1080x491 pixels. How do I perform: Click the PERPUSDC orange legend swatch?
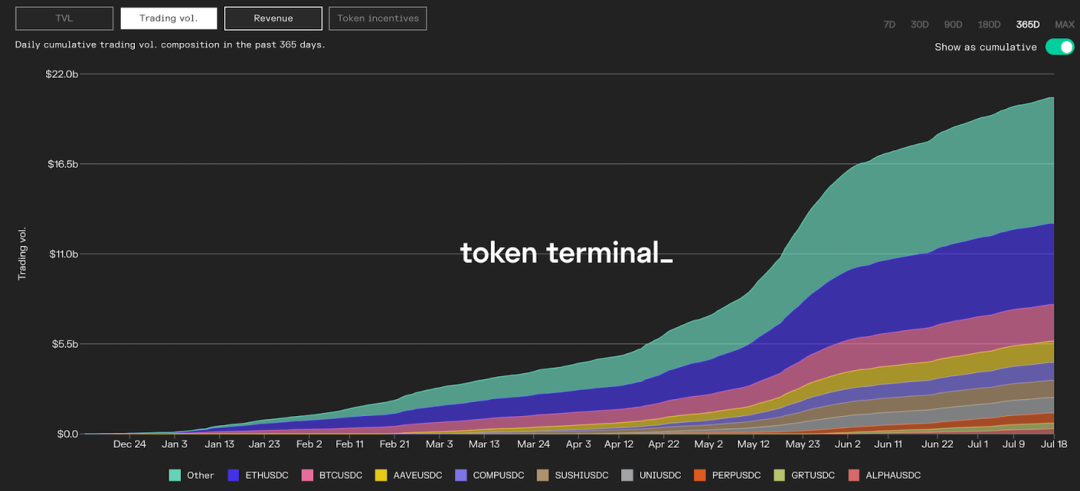pyautogui.click(x=699, y=475)
